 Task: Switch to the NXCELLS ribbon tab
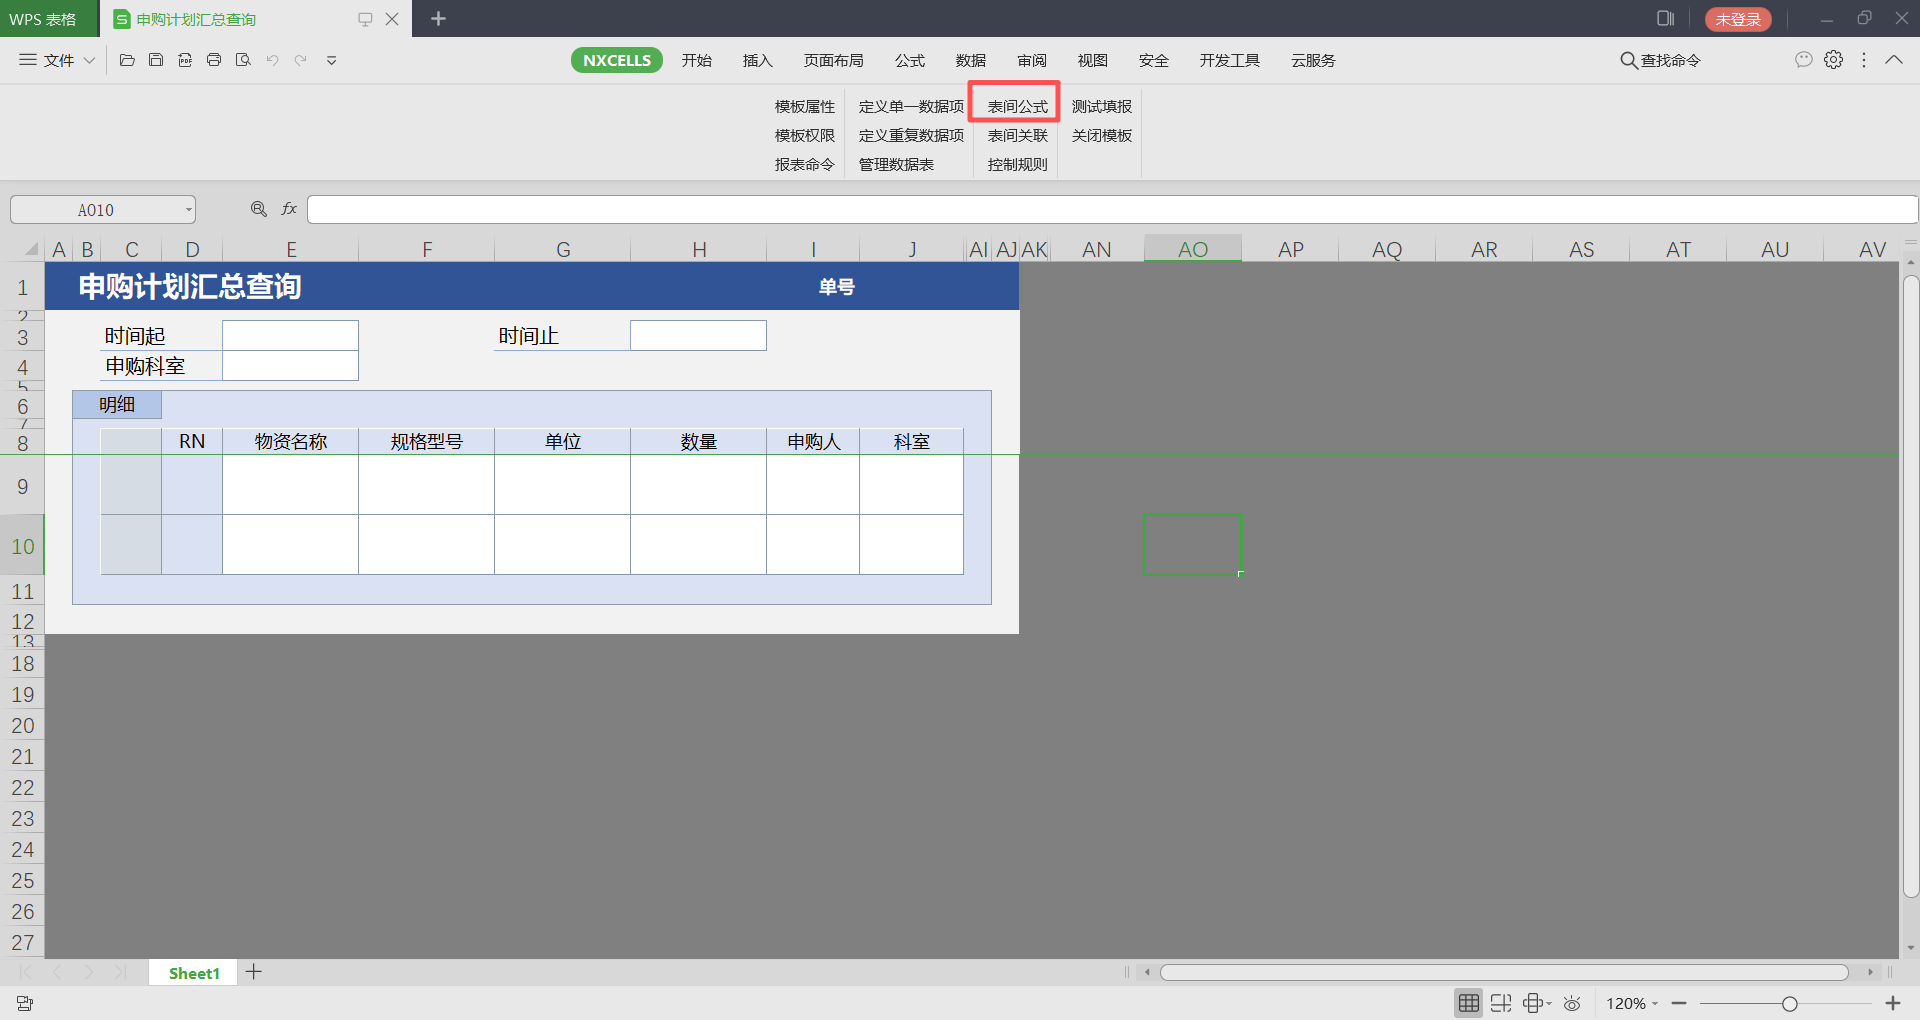[x=616, y=60]
